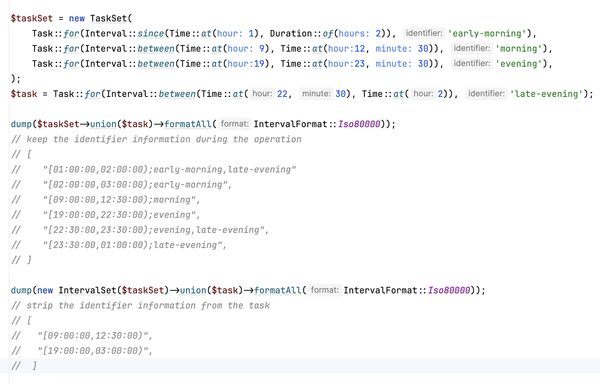Click the IntervalSet class name

pos(87,290)
